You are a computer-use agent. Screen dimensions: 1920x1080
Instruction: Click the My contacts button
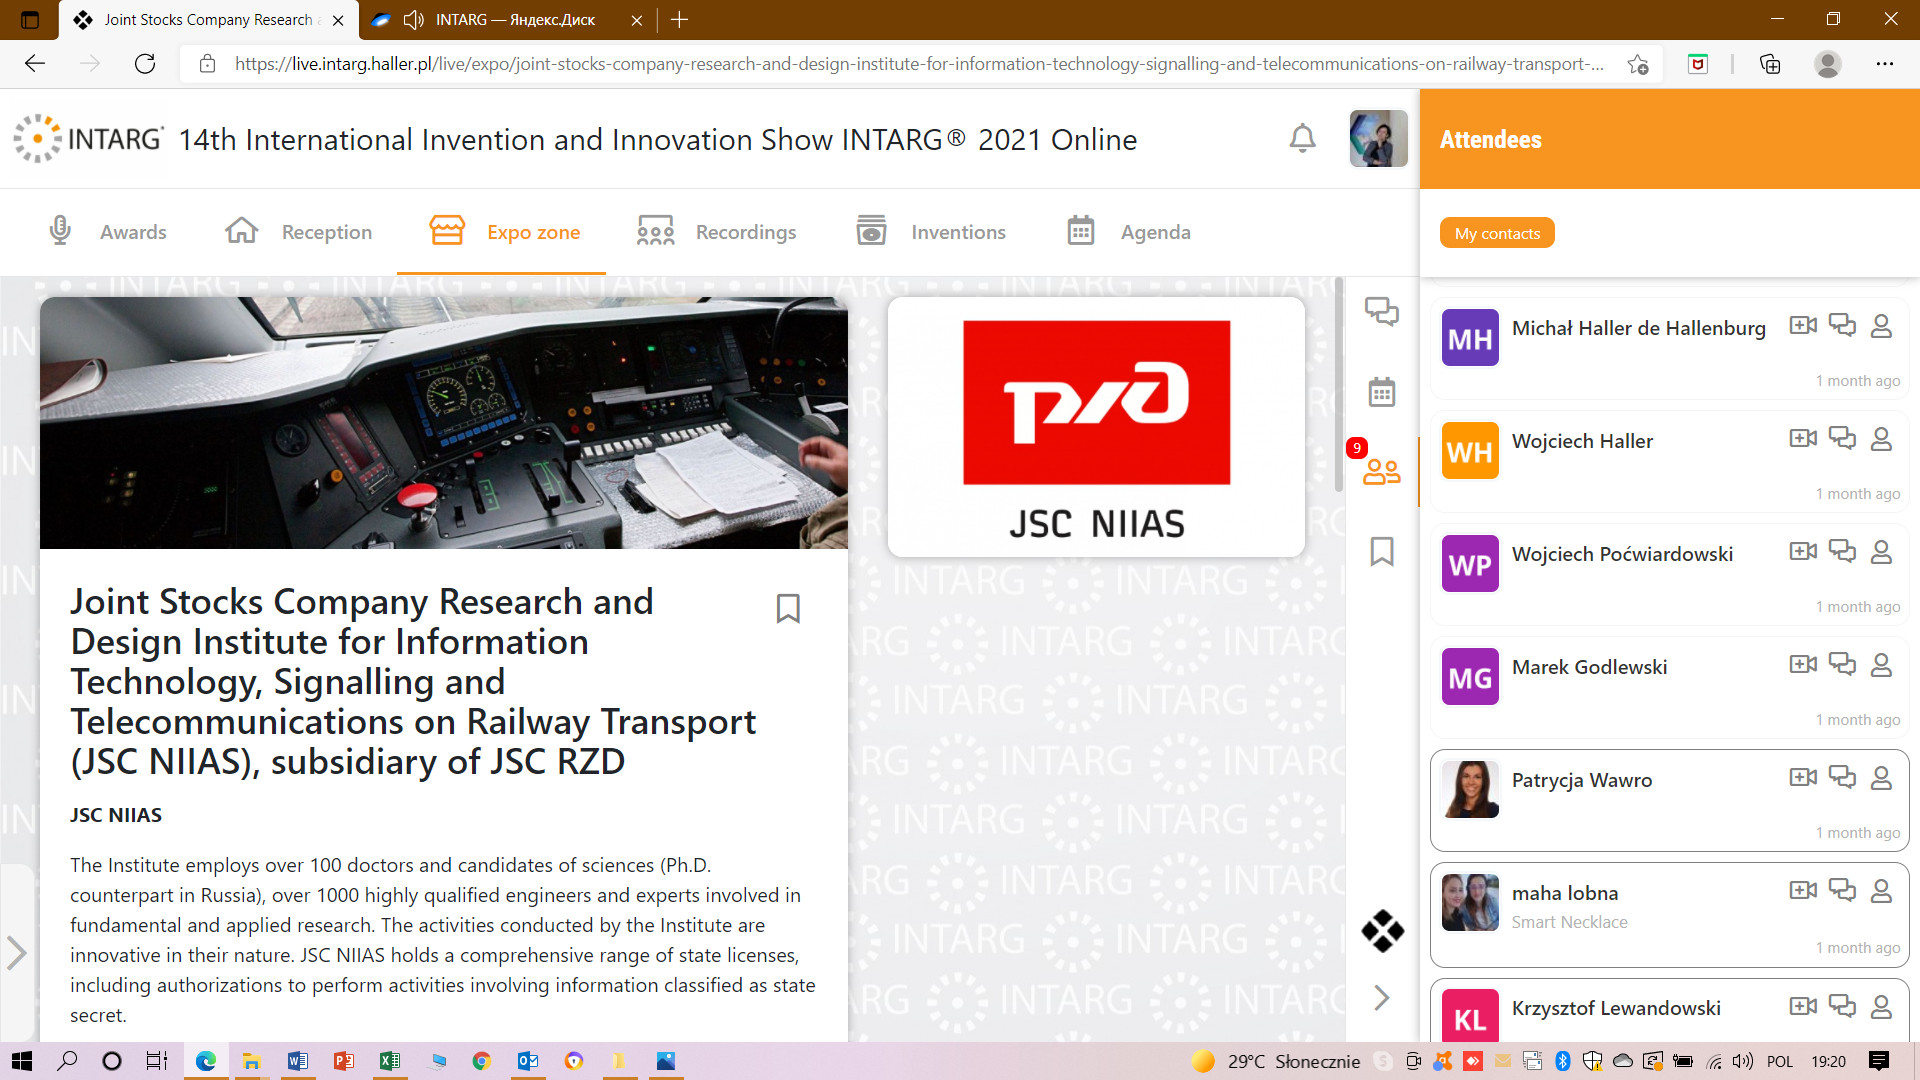[x=1497, y=233]
